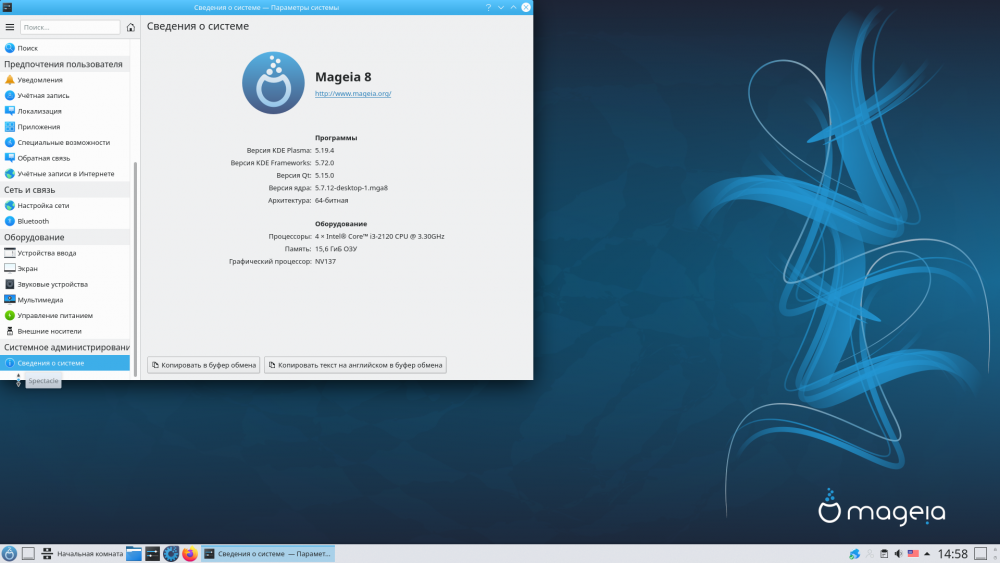Screen dimensions: 1000x563
Task: Open the Поиск sidebar entry
Action: (65, 48)
